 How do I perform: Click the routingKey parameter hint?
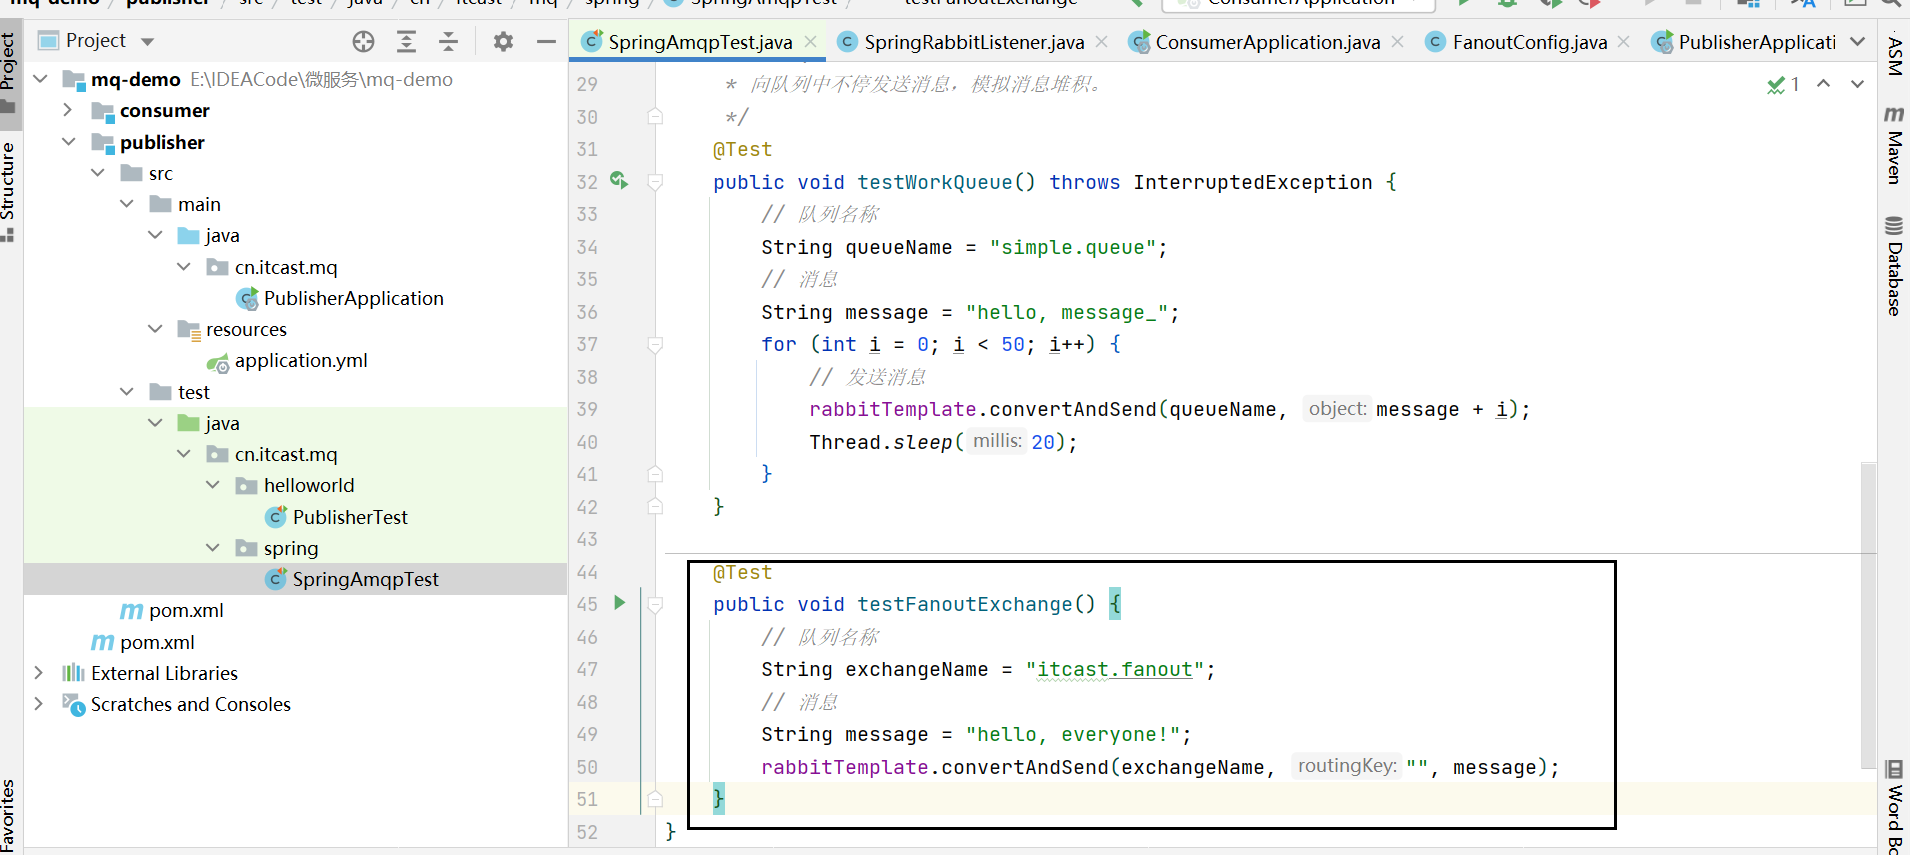(1347, 766)
